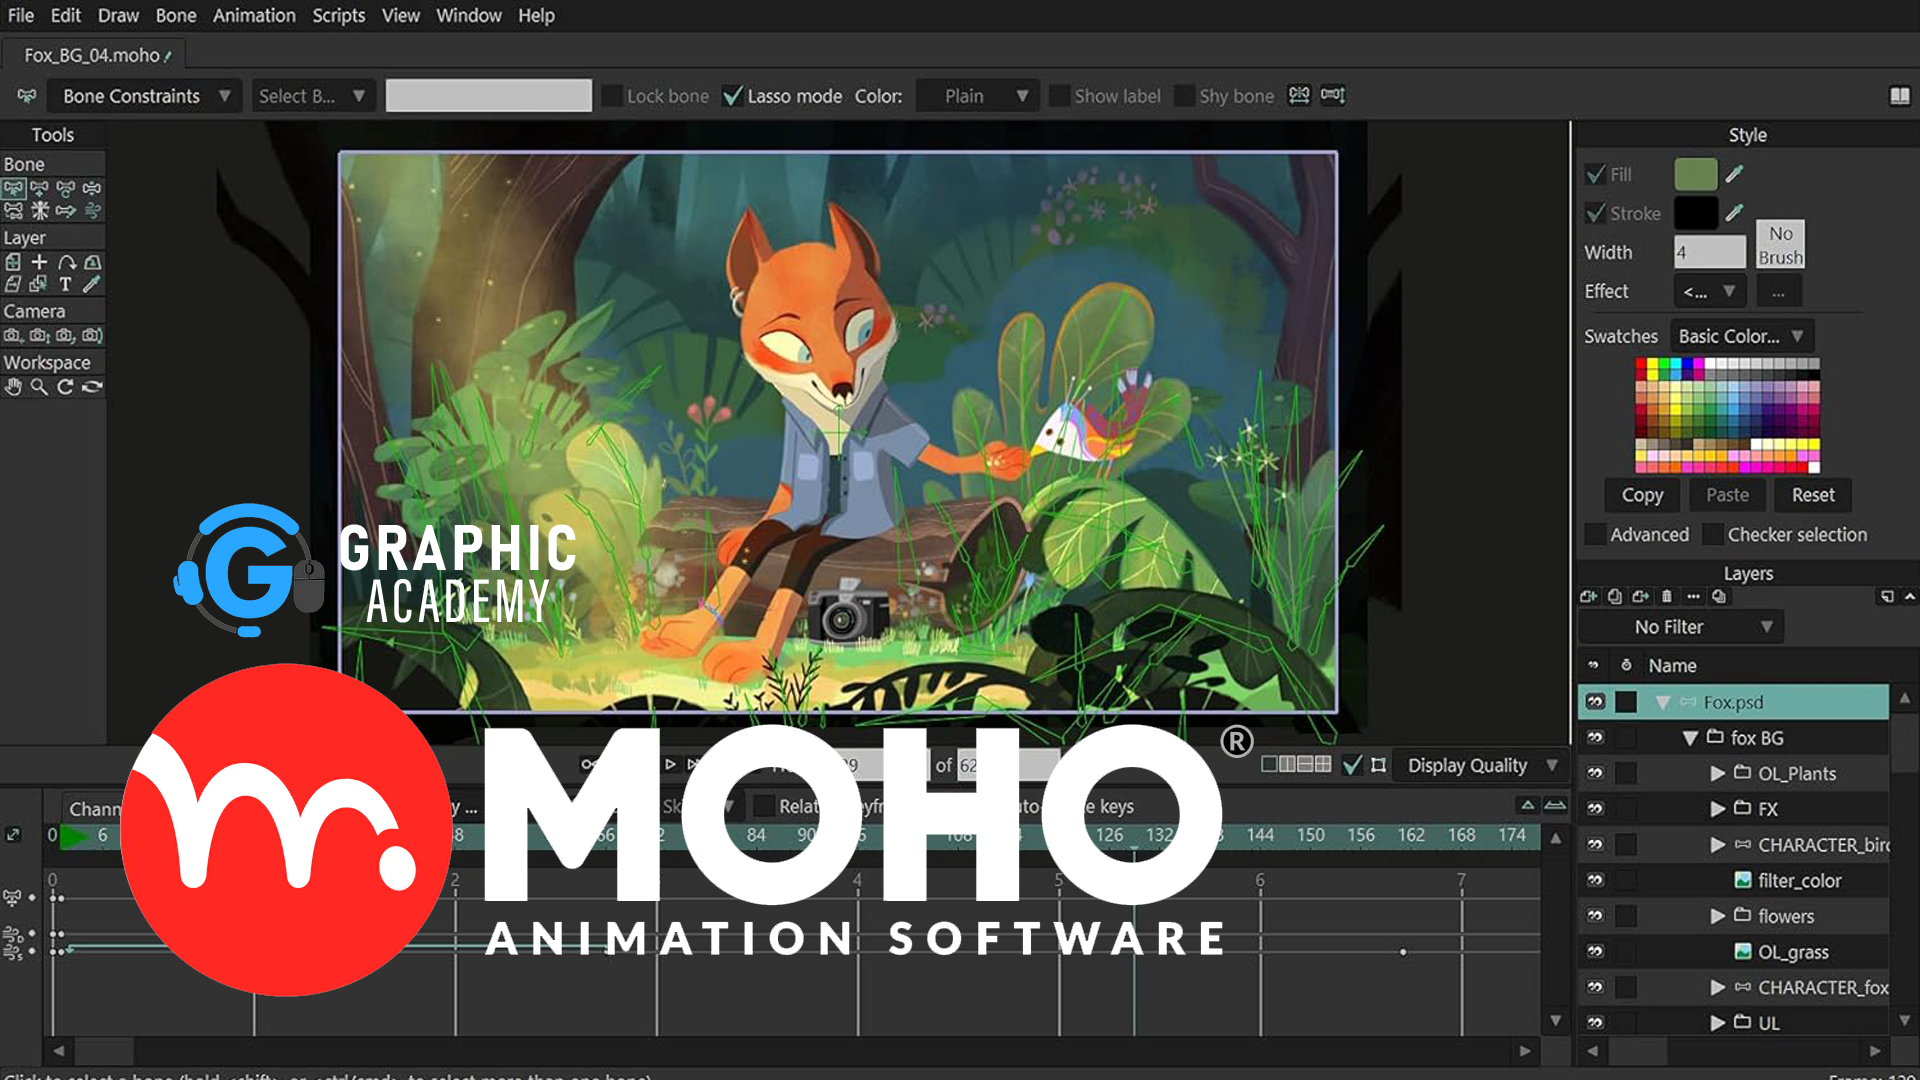The image size is (1920, 1080).
Task: Select the Insert Text tool
Action: pos(65,284)
